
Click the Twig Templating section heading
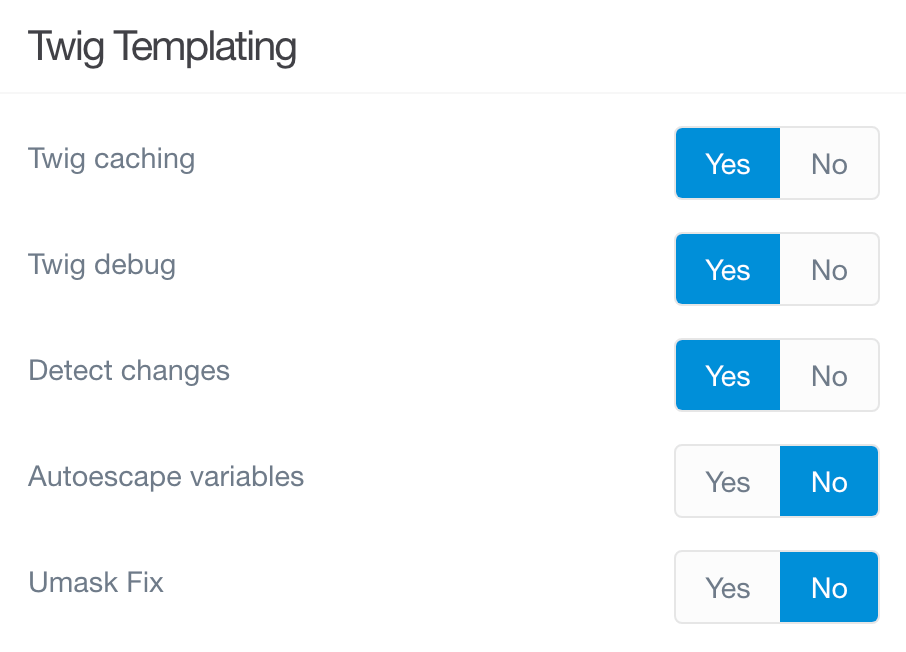coord(162,46)
